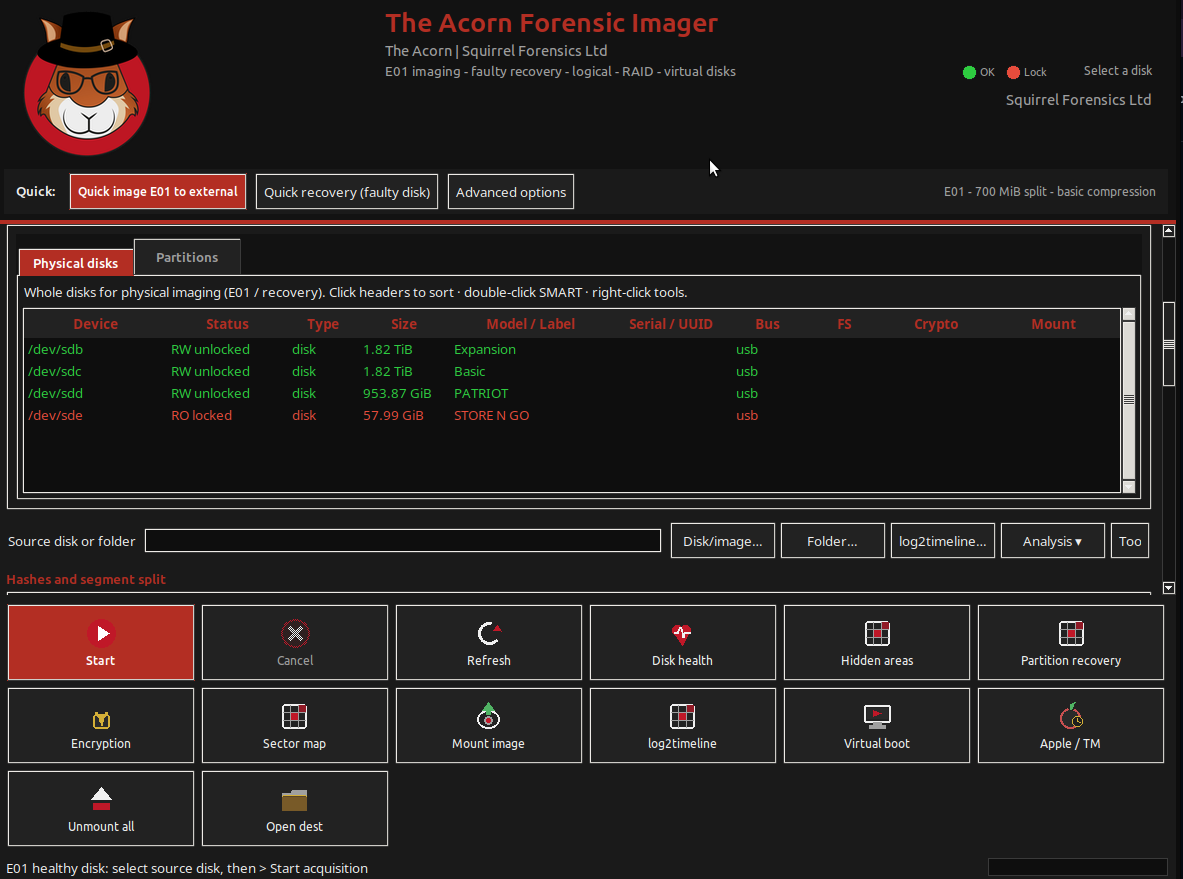This screenshot has width=1183, height=879.
Task: Open the Apple / TM tool
Action: pos(1071,725)
